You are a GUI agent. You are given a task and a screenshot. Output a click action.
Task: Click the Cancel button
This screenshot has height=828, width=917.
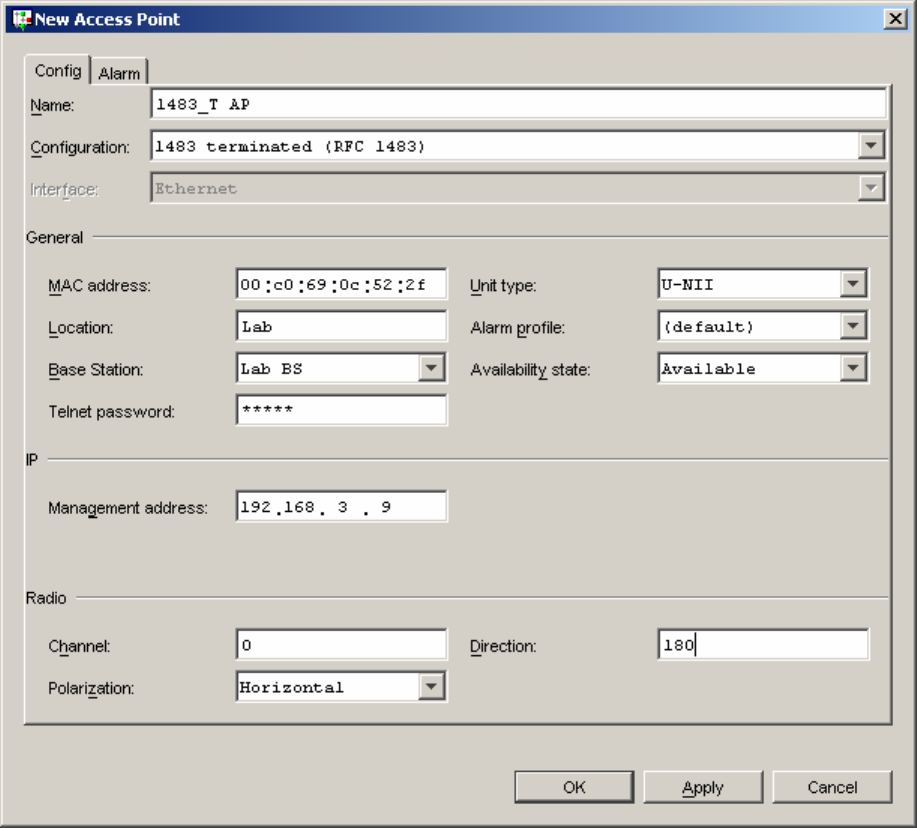tap(832, 787)
